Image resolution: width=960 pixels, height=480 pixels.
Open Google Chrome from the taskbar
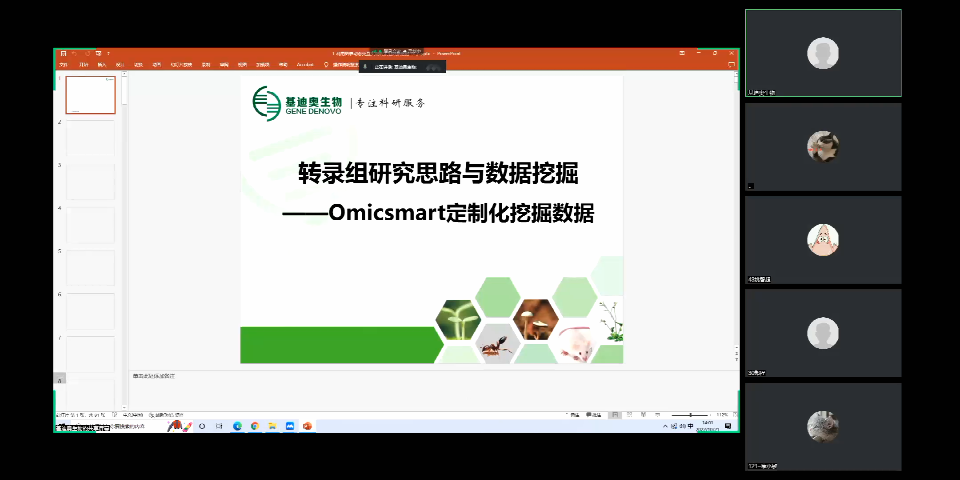pyautogui.click(x=255, y=426)
